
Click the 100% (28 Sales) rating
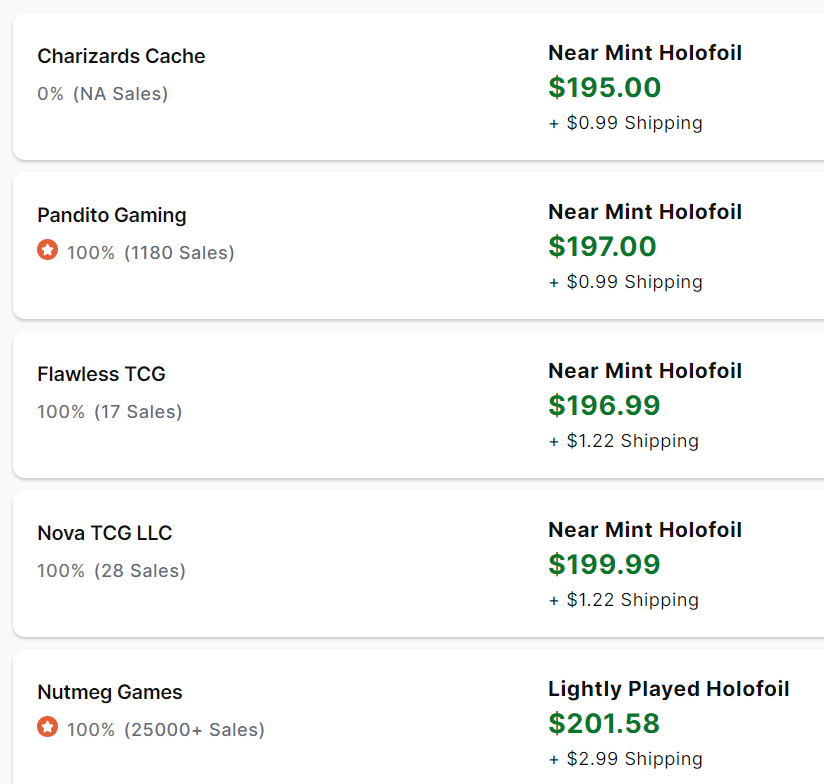(112, 571)
